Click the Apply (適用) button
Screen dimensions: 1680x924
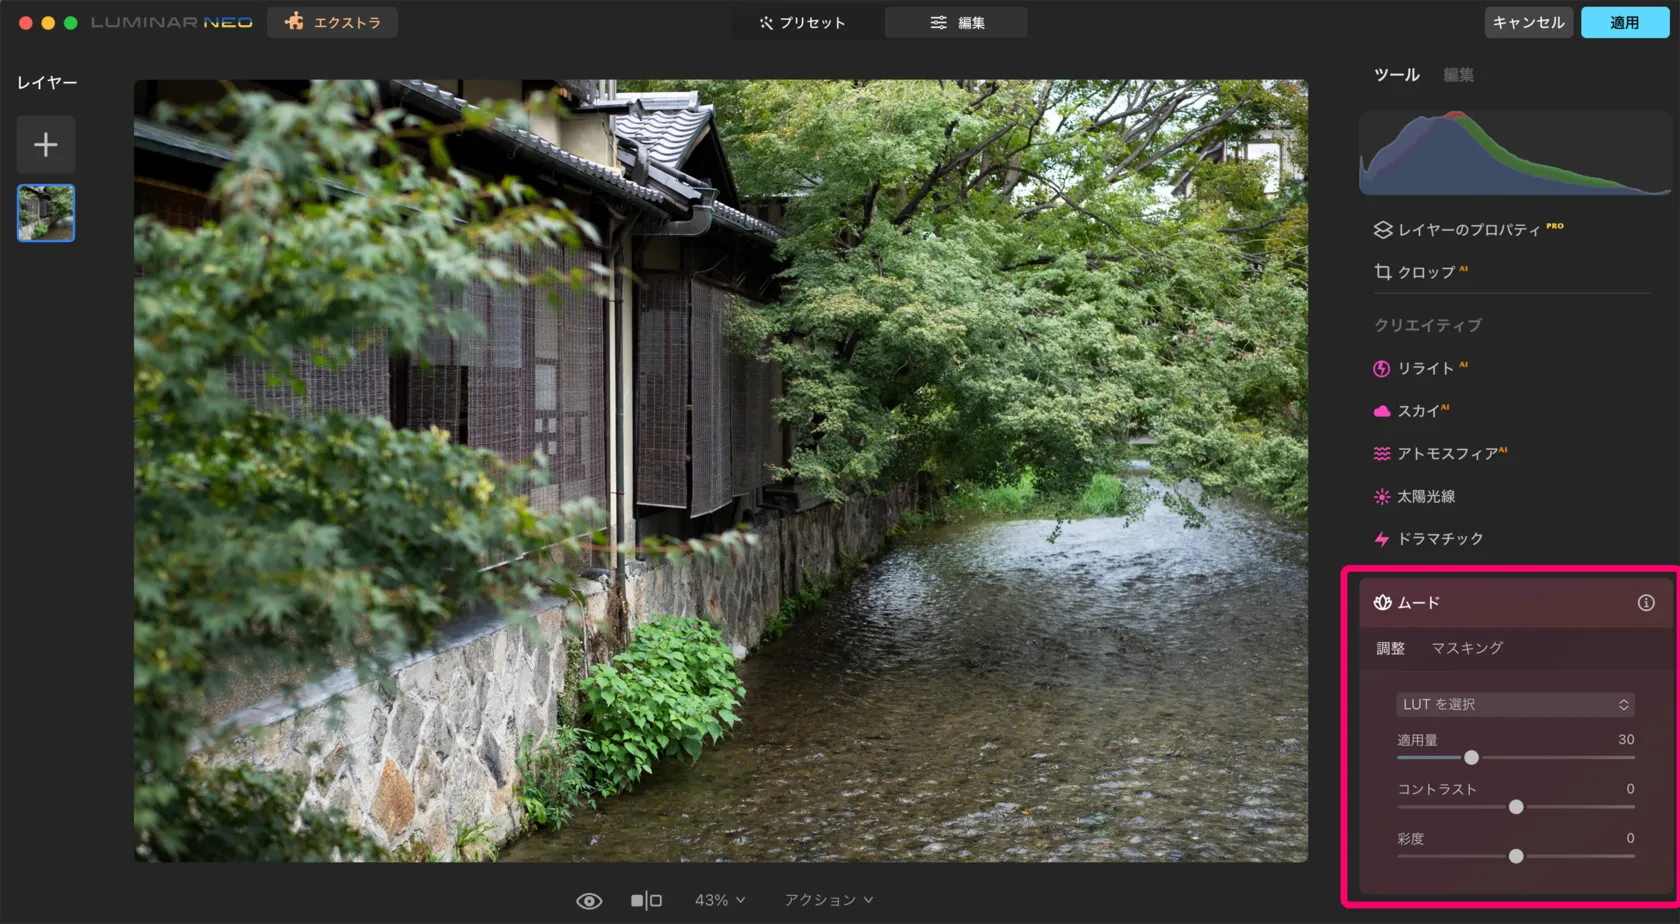click(1624, 22)
